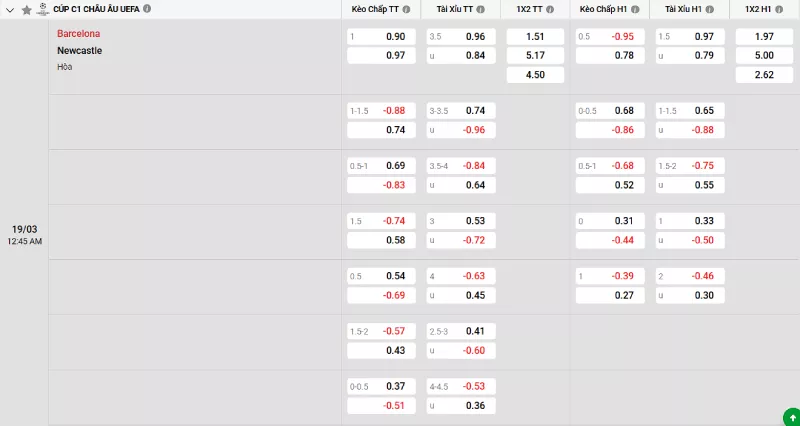The height and width of the screenshot is (426, 800).
Task: Pick over 3.5 odds 0.96 in Tài Xỉu TT
Action: point(460,36)
